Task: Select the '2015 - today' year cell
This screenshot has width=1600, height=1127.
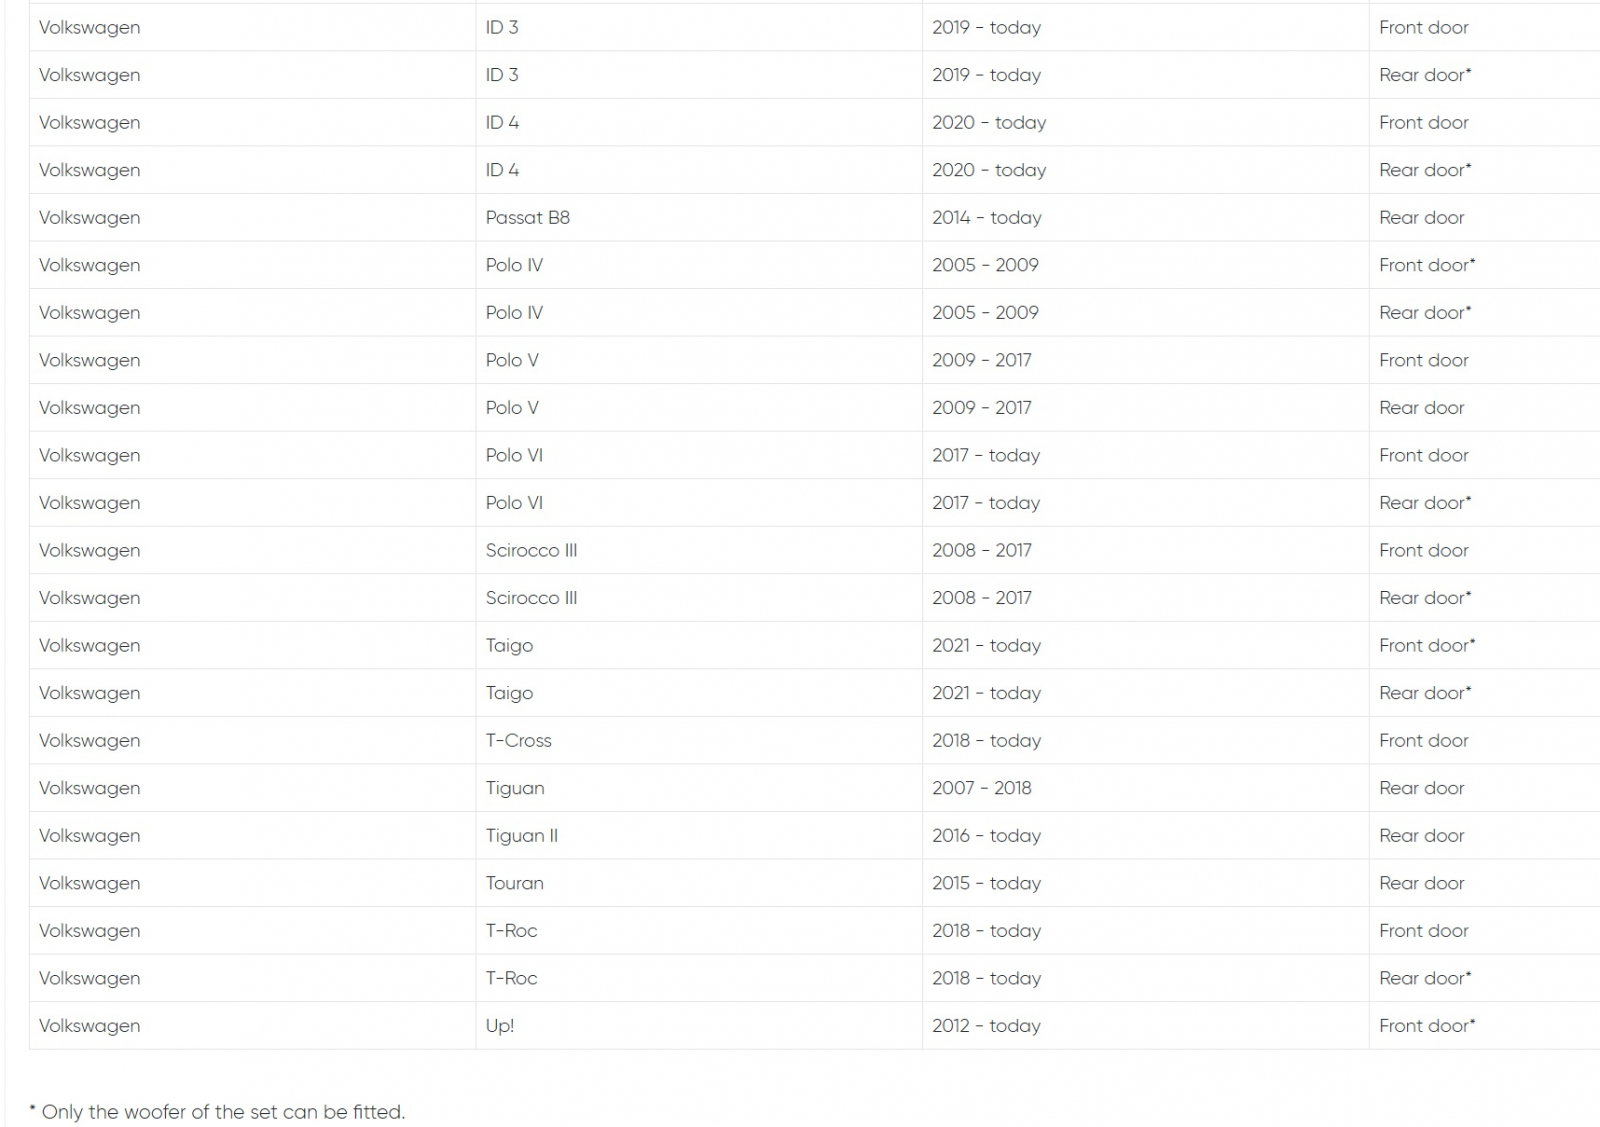Action: 986,883
